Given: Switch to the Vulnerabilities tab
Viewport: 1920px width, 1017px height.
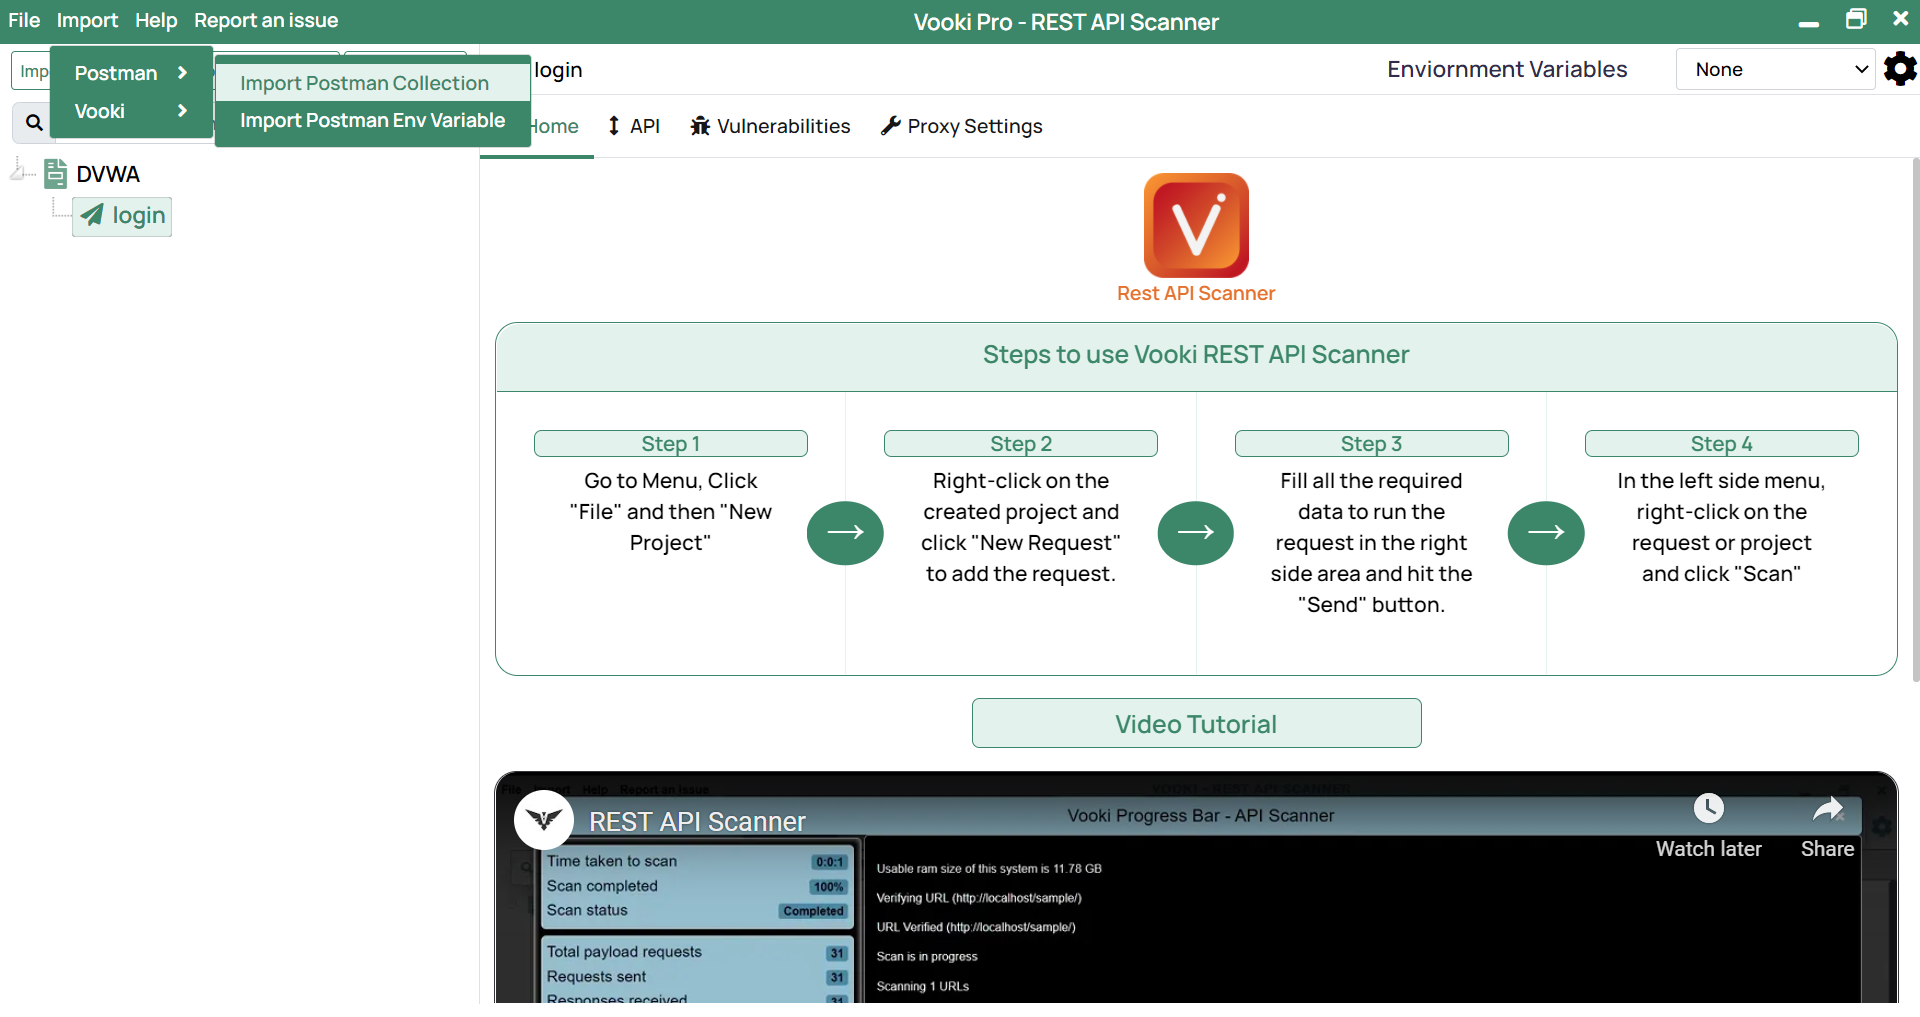Looking at the screenshot, I should pos(770,126).
